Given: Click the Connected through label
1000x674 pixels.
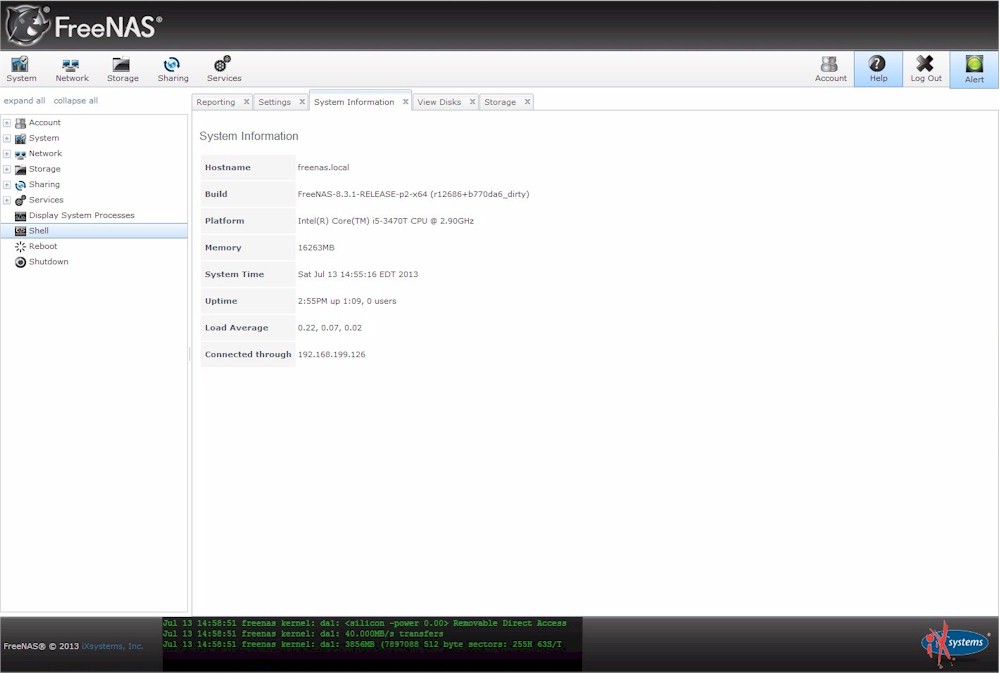Looking at the screenshot, I should click(248, 355).
